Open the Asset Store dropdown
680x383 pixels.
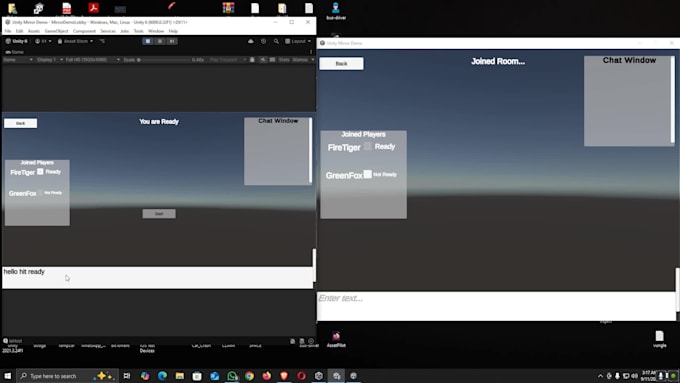click(75, 41)
